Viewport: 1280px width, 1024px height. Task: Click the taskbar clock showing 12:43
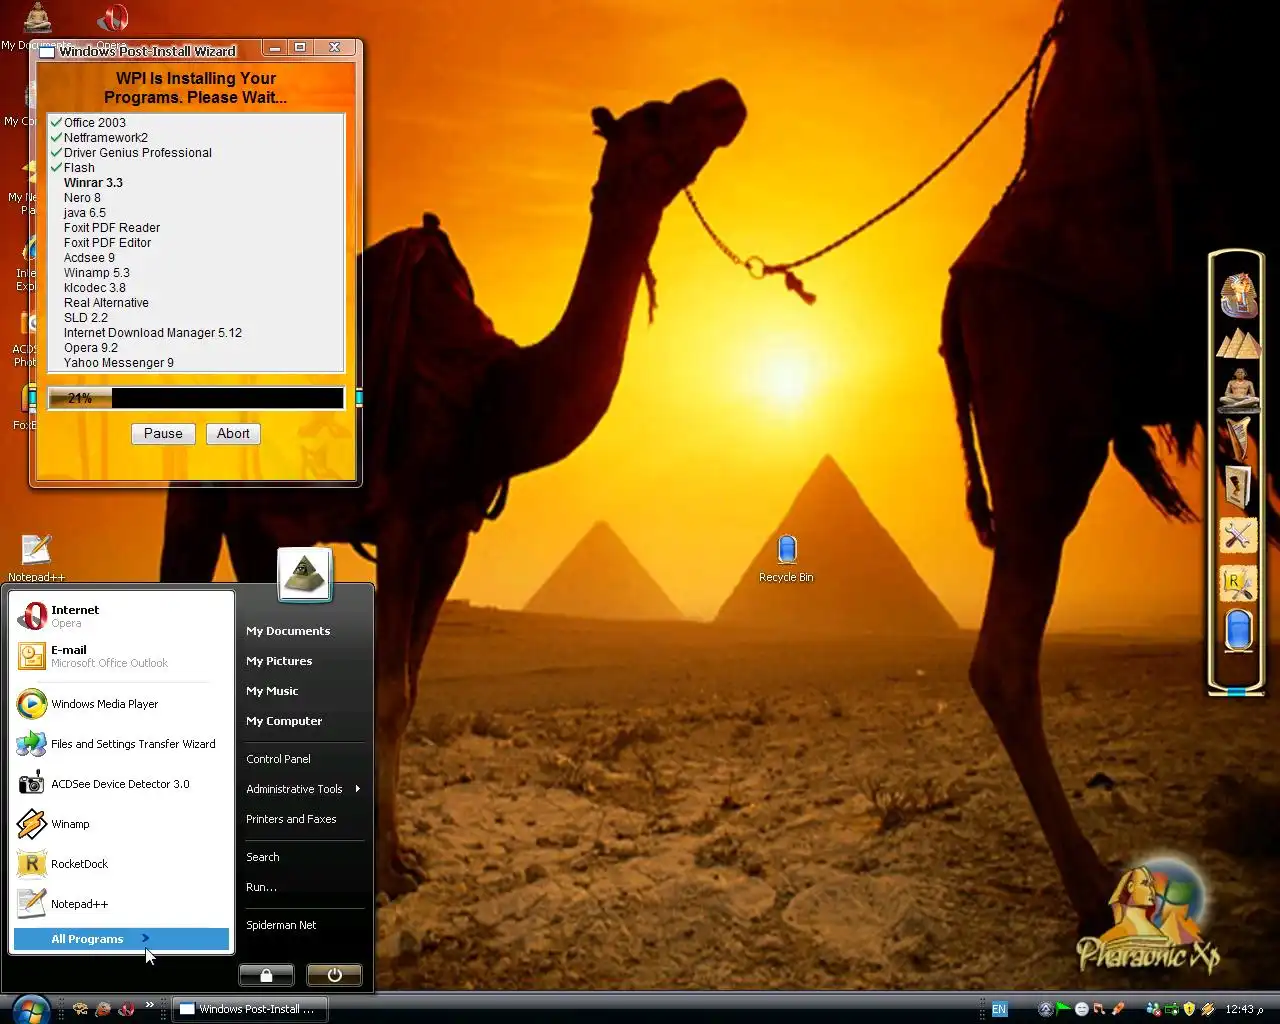(x=1244, y=1009)
